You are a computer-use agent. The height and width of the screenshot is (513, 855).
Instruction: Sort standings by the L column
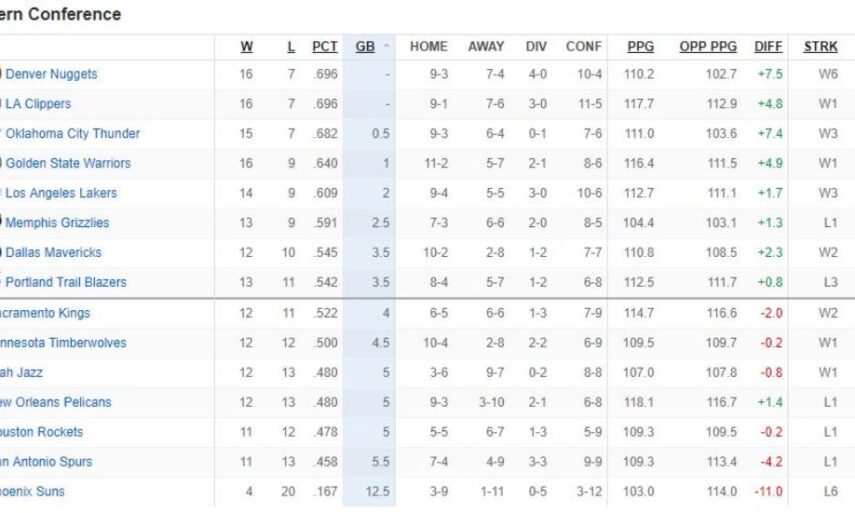(x=291, y=47)
